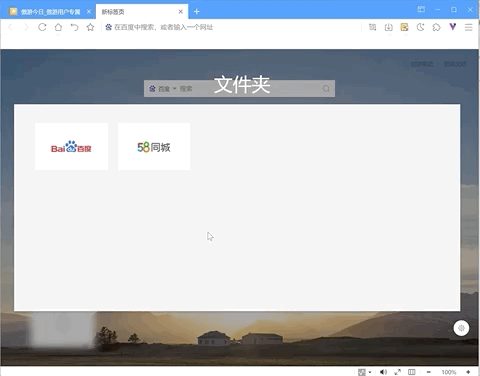The width and height of the screenshot is (480, 376).
Task: Zoom out with the minus button
Action: pyautogui.click(x=429, y=372)
